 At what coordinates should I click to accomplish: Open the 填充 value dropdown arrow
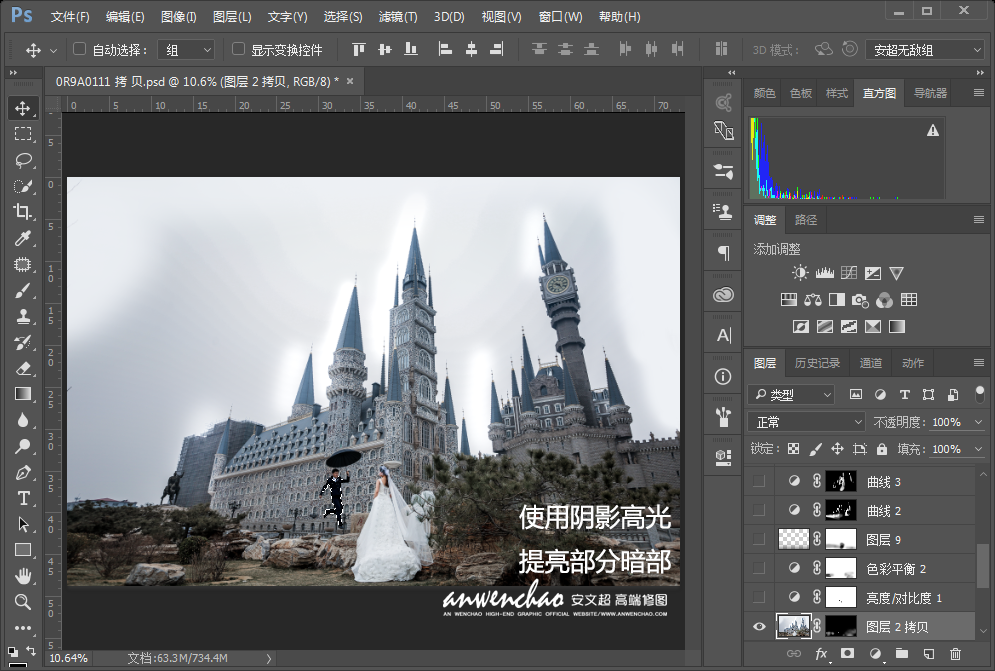pyautogui.click(x=978, y=449)
